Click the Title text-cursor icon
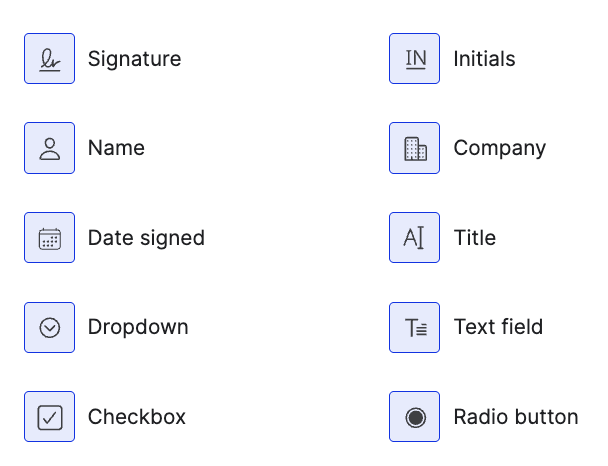608x466 pixels. point(415,238)
